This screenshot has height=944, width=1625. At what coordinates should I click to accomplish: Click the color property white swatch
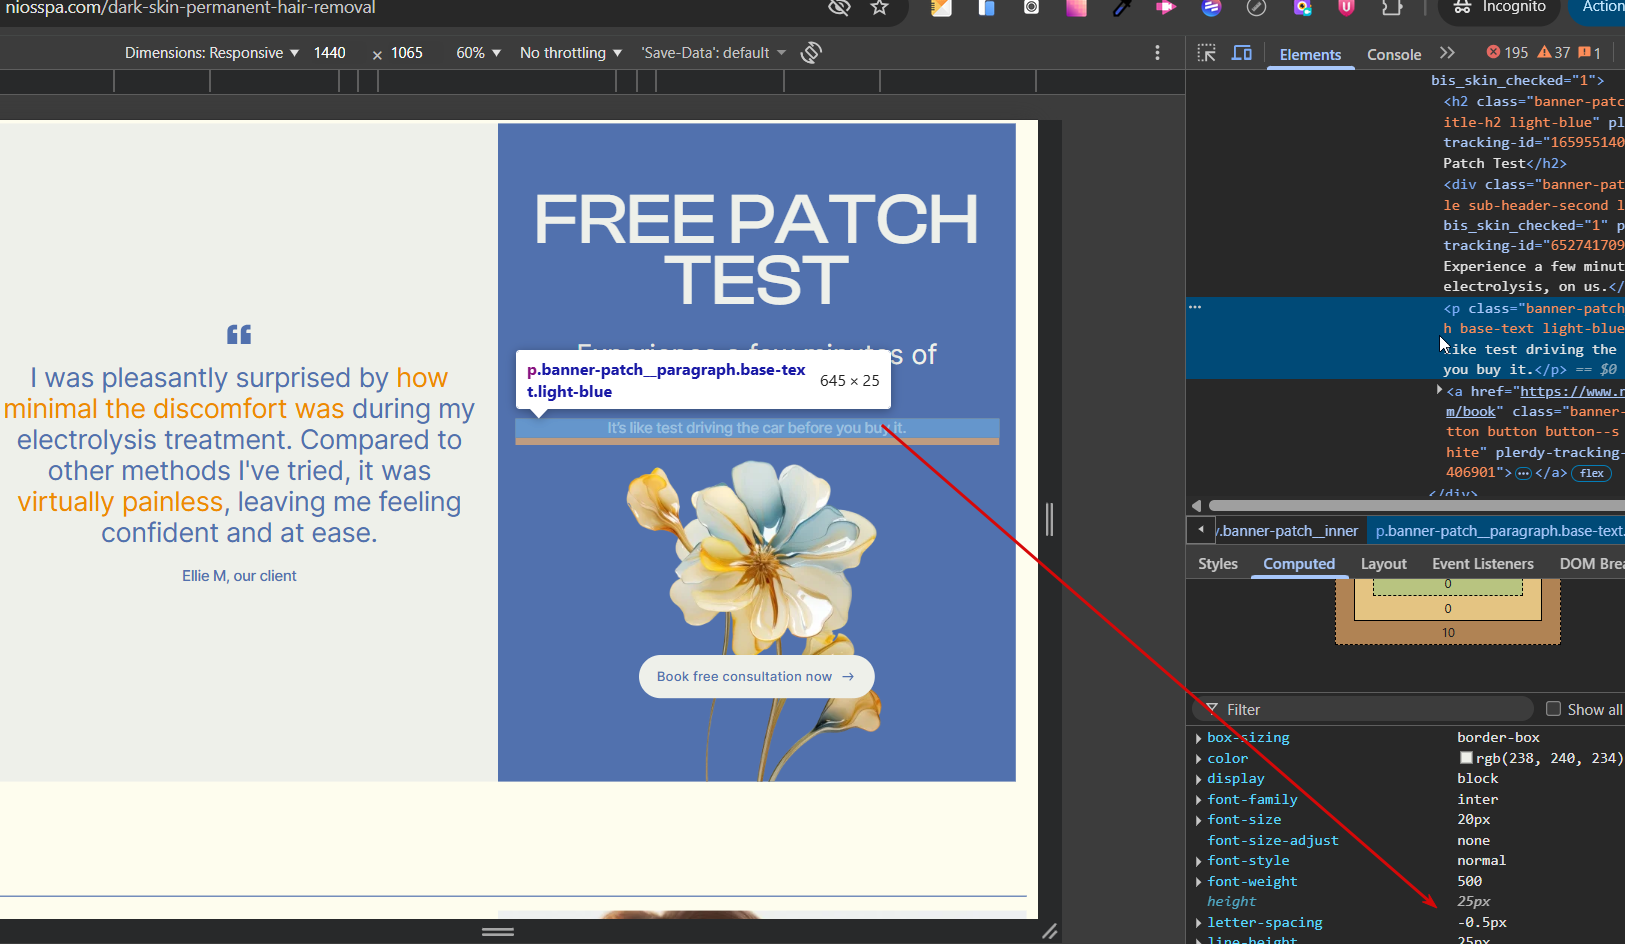pos(1466,759)
